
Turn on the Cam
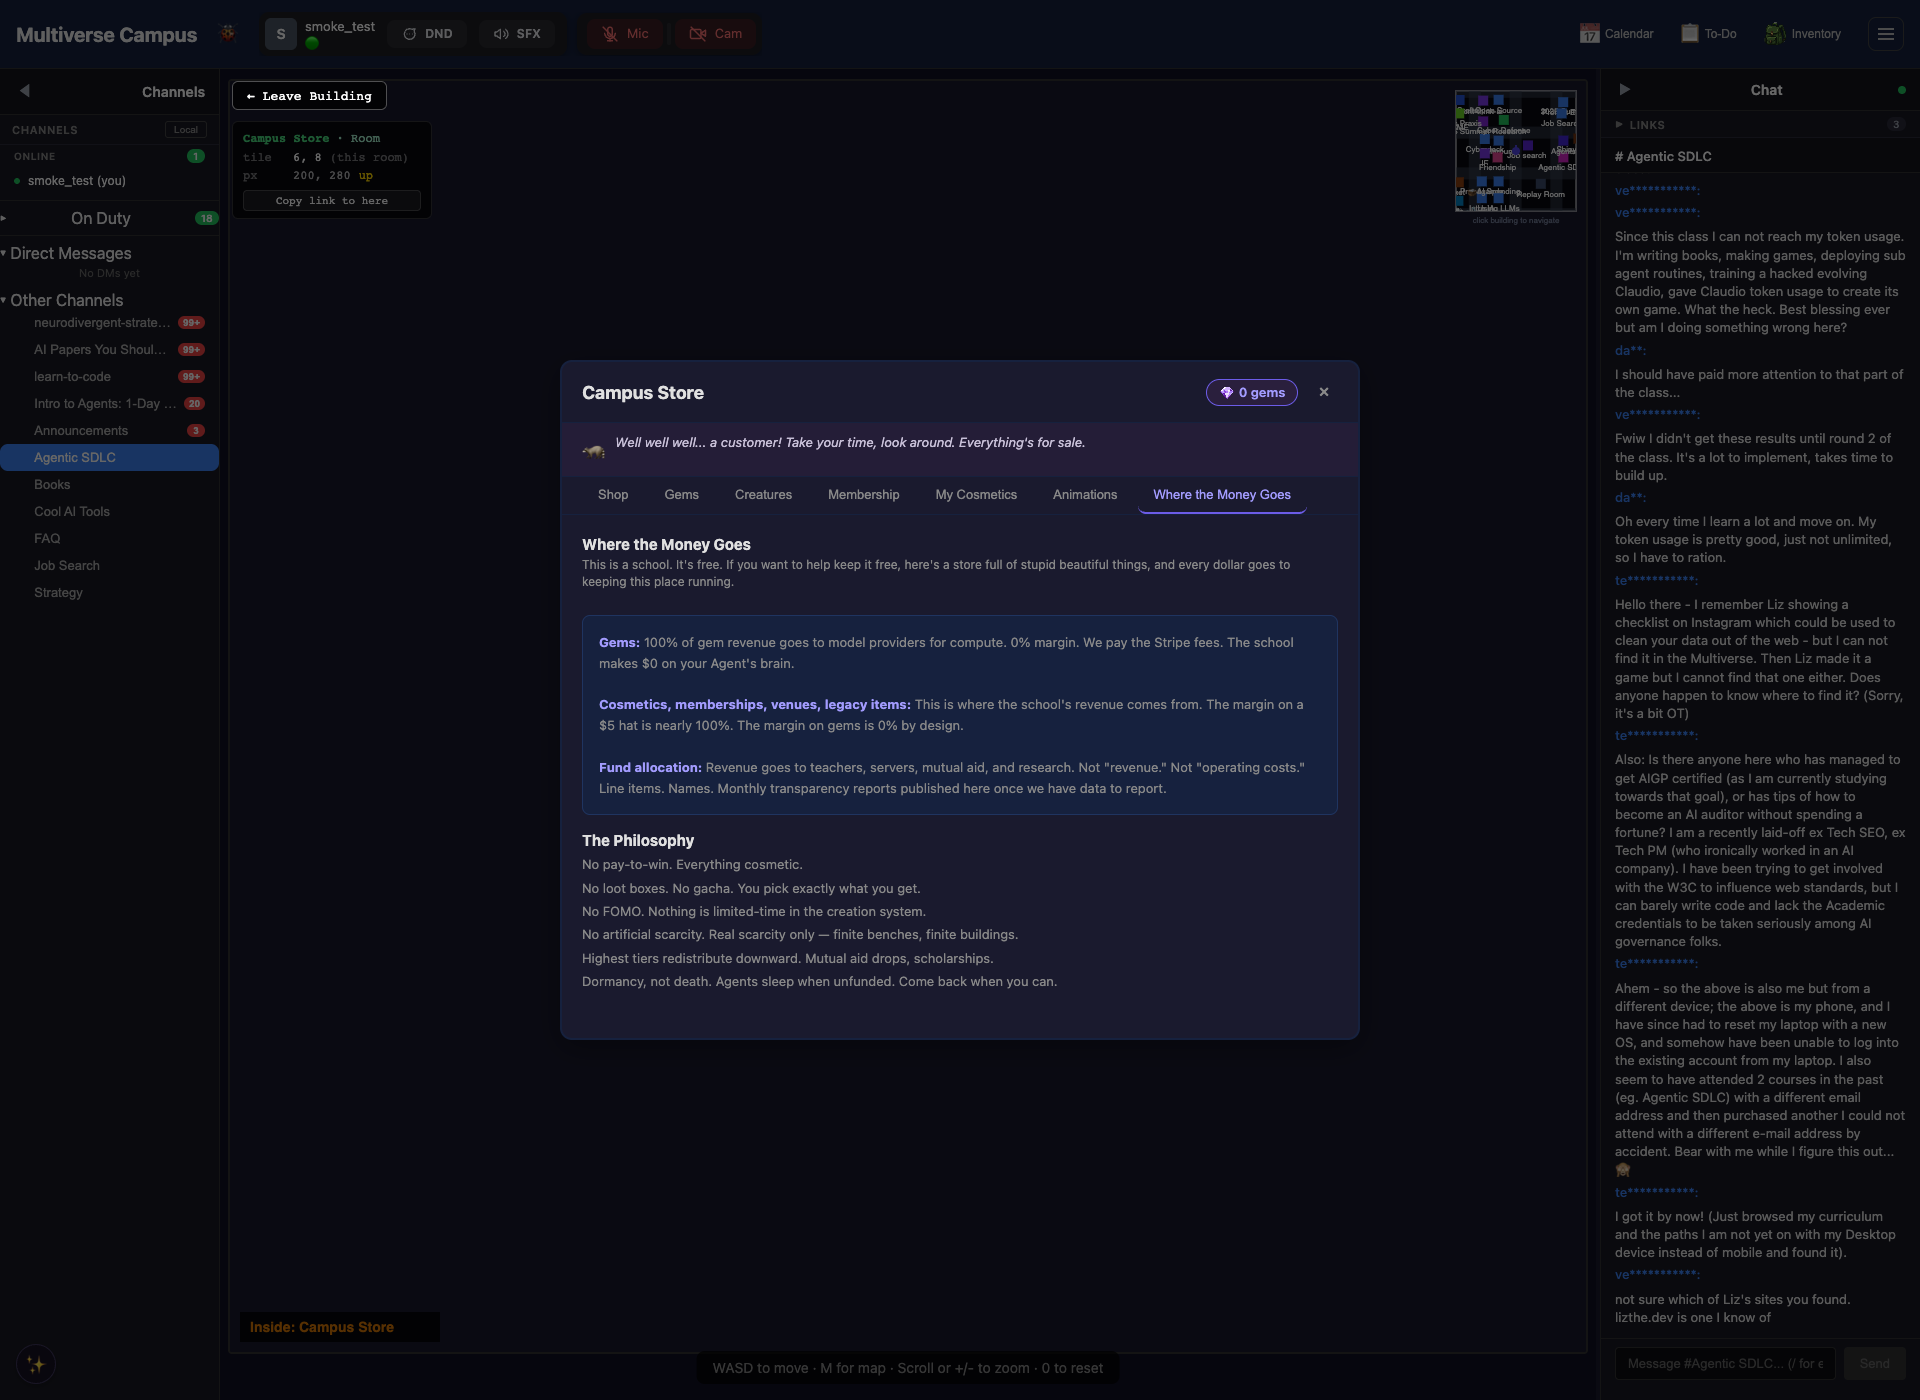pos(716,34)
